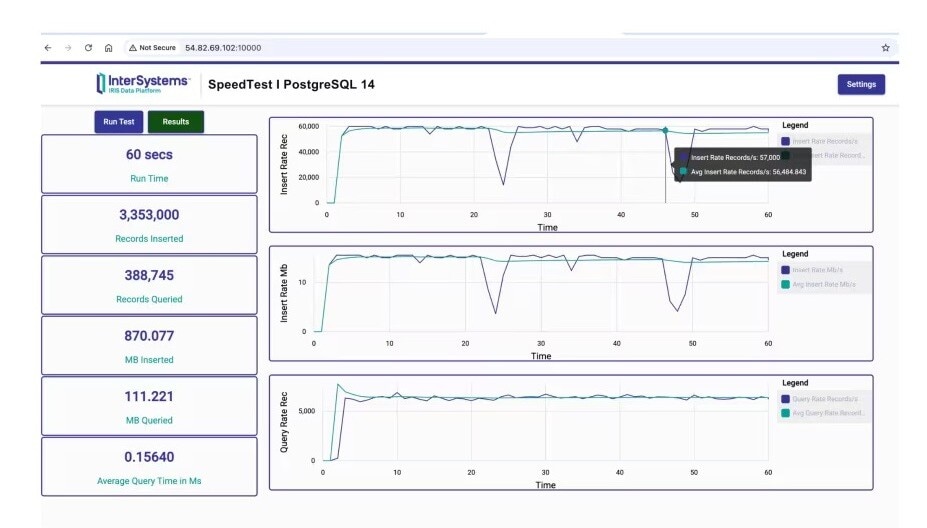Focus the address bar showing 54.82.69.102:10000
Screen dimensions: 927x528
click(223, 48)
